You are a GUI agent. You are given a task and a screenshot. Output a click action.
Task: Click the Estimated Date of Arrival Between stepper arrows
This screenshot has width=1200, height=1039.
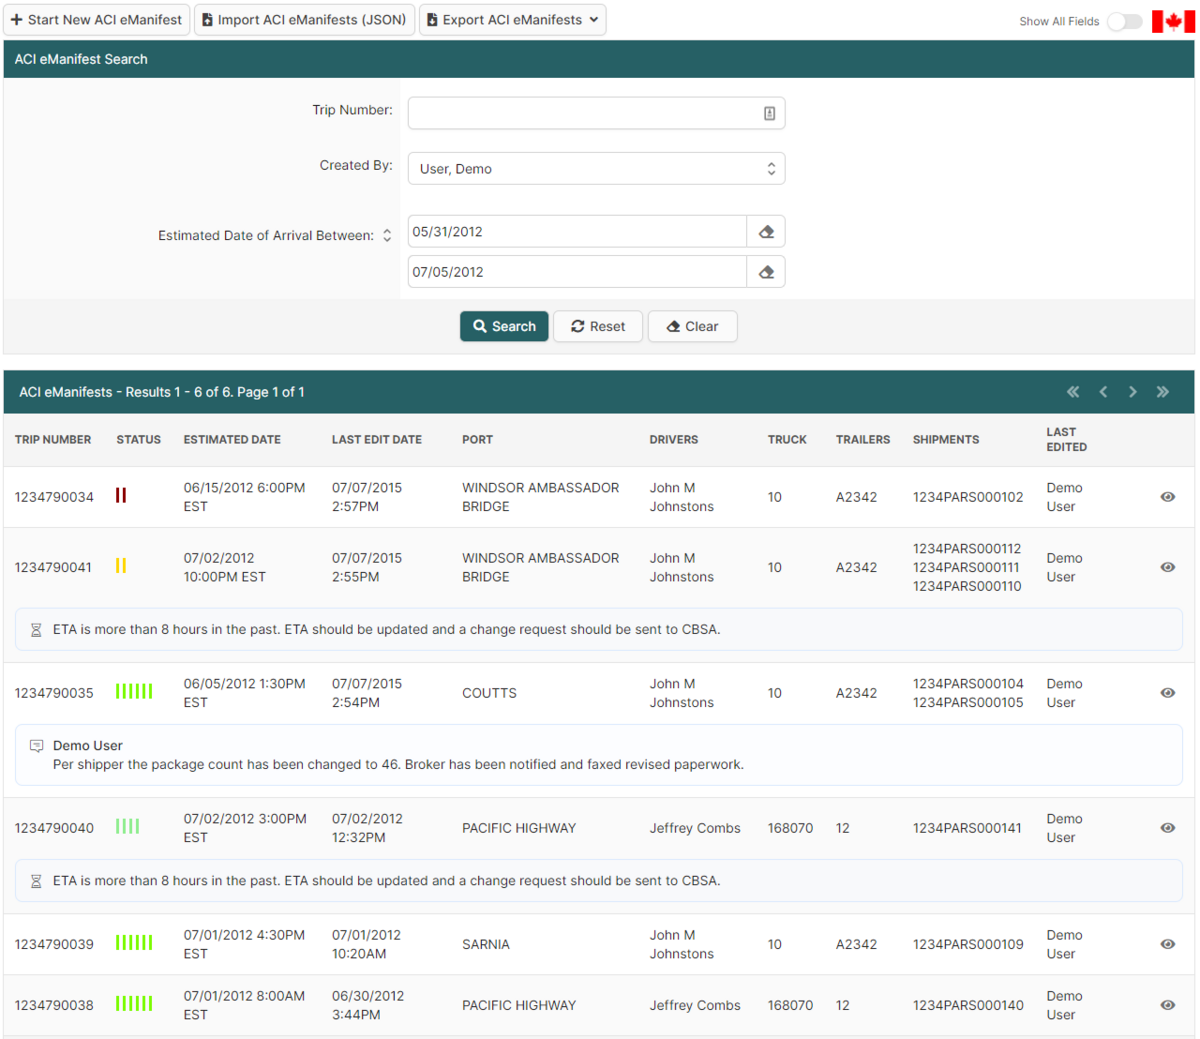tap(386, 235)
